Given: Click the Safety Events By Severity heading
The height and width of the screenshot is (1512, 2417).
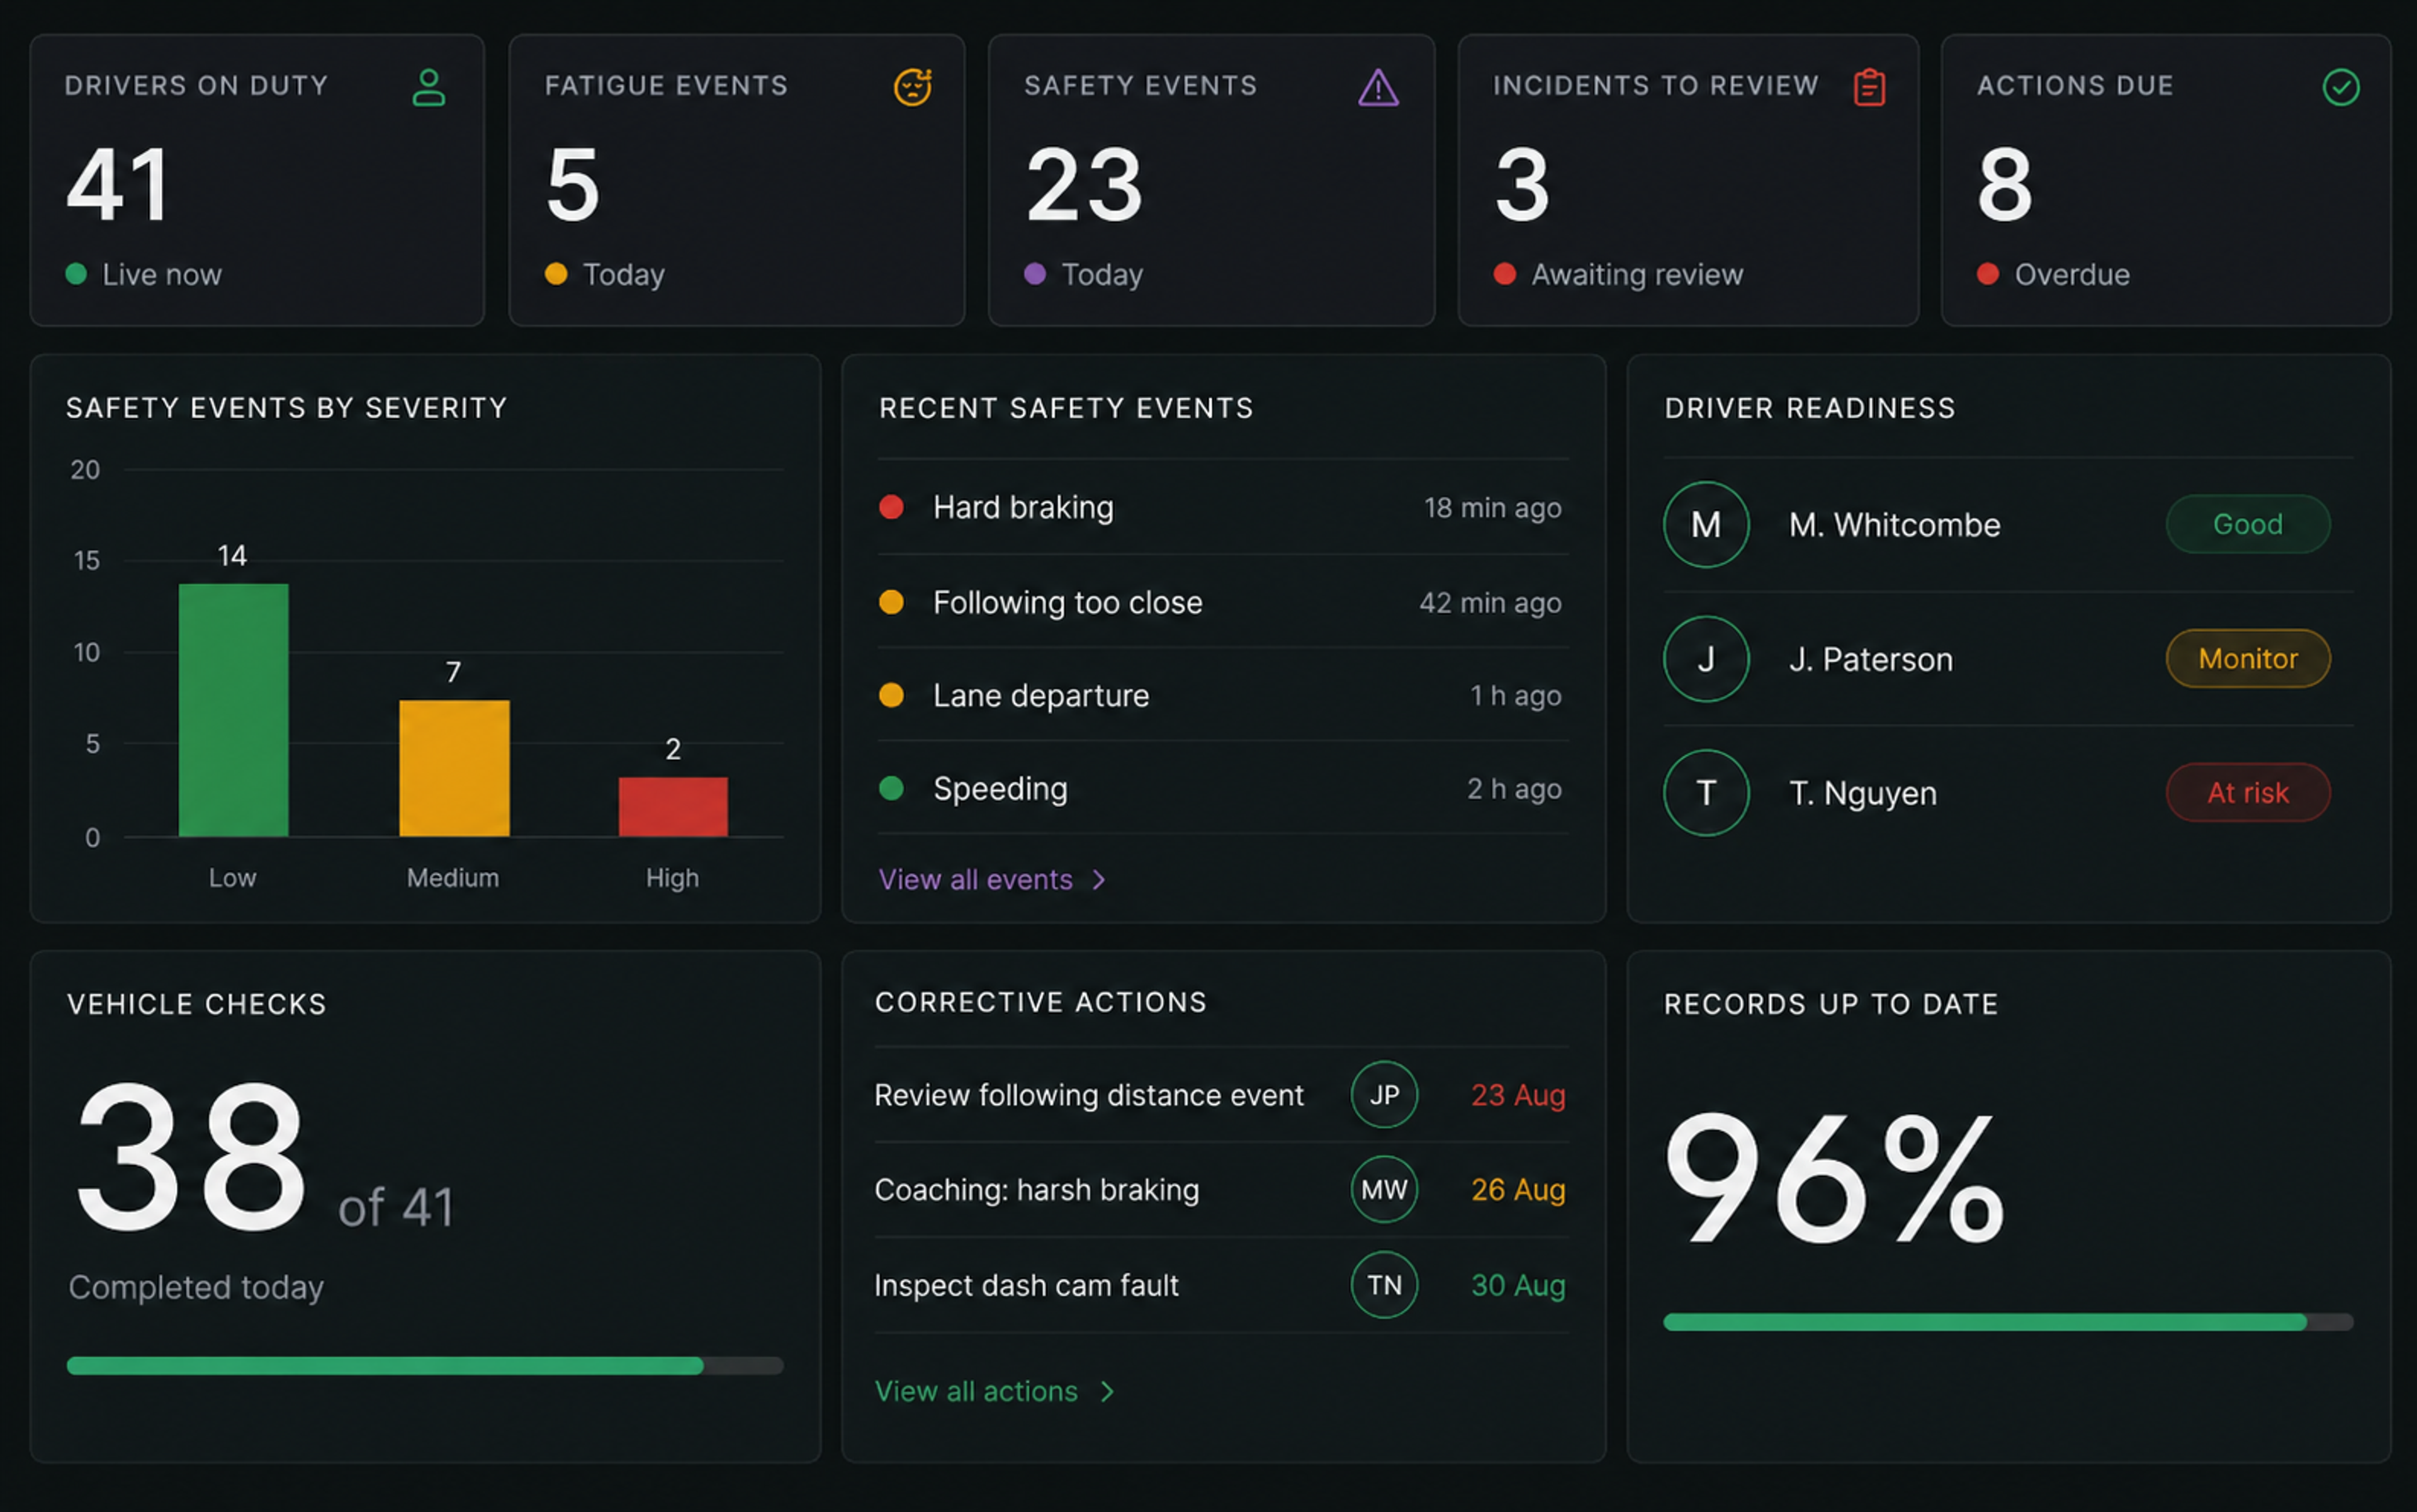Looking at the screenshot, I should pyautogui.click(x=286, y=408).
